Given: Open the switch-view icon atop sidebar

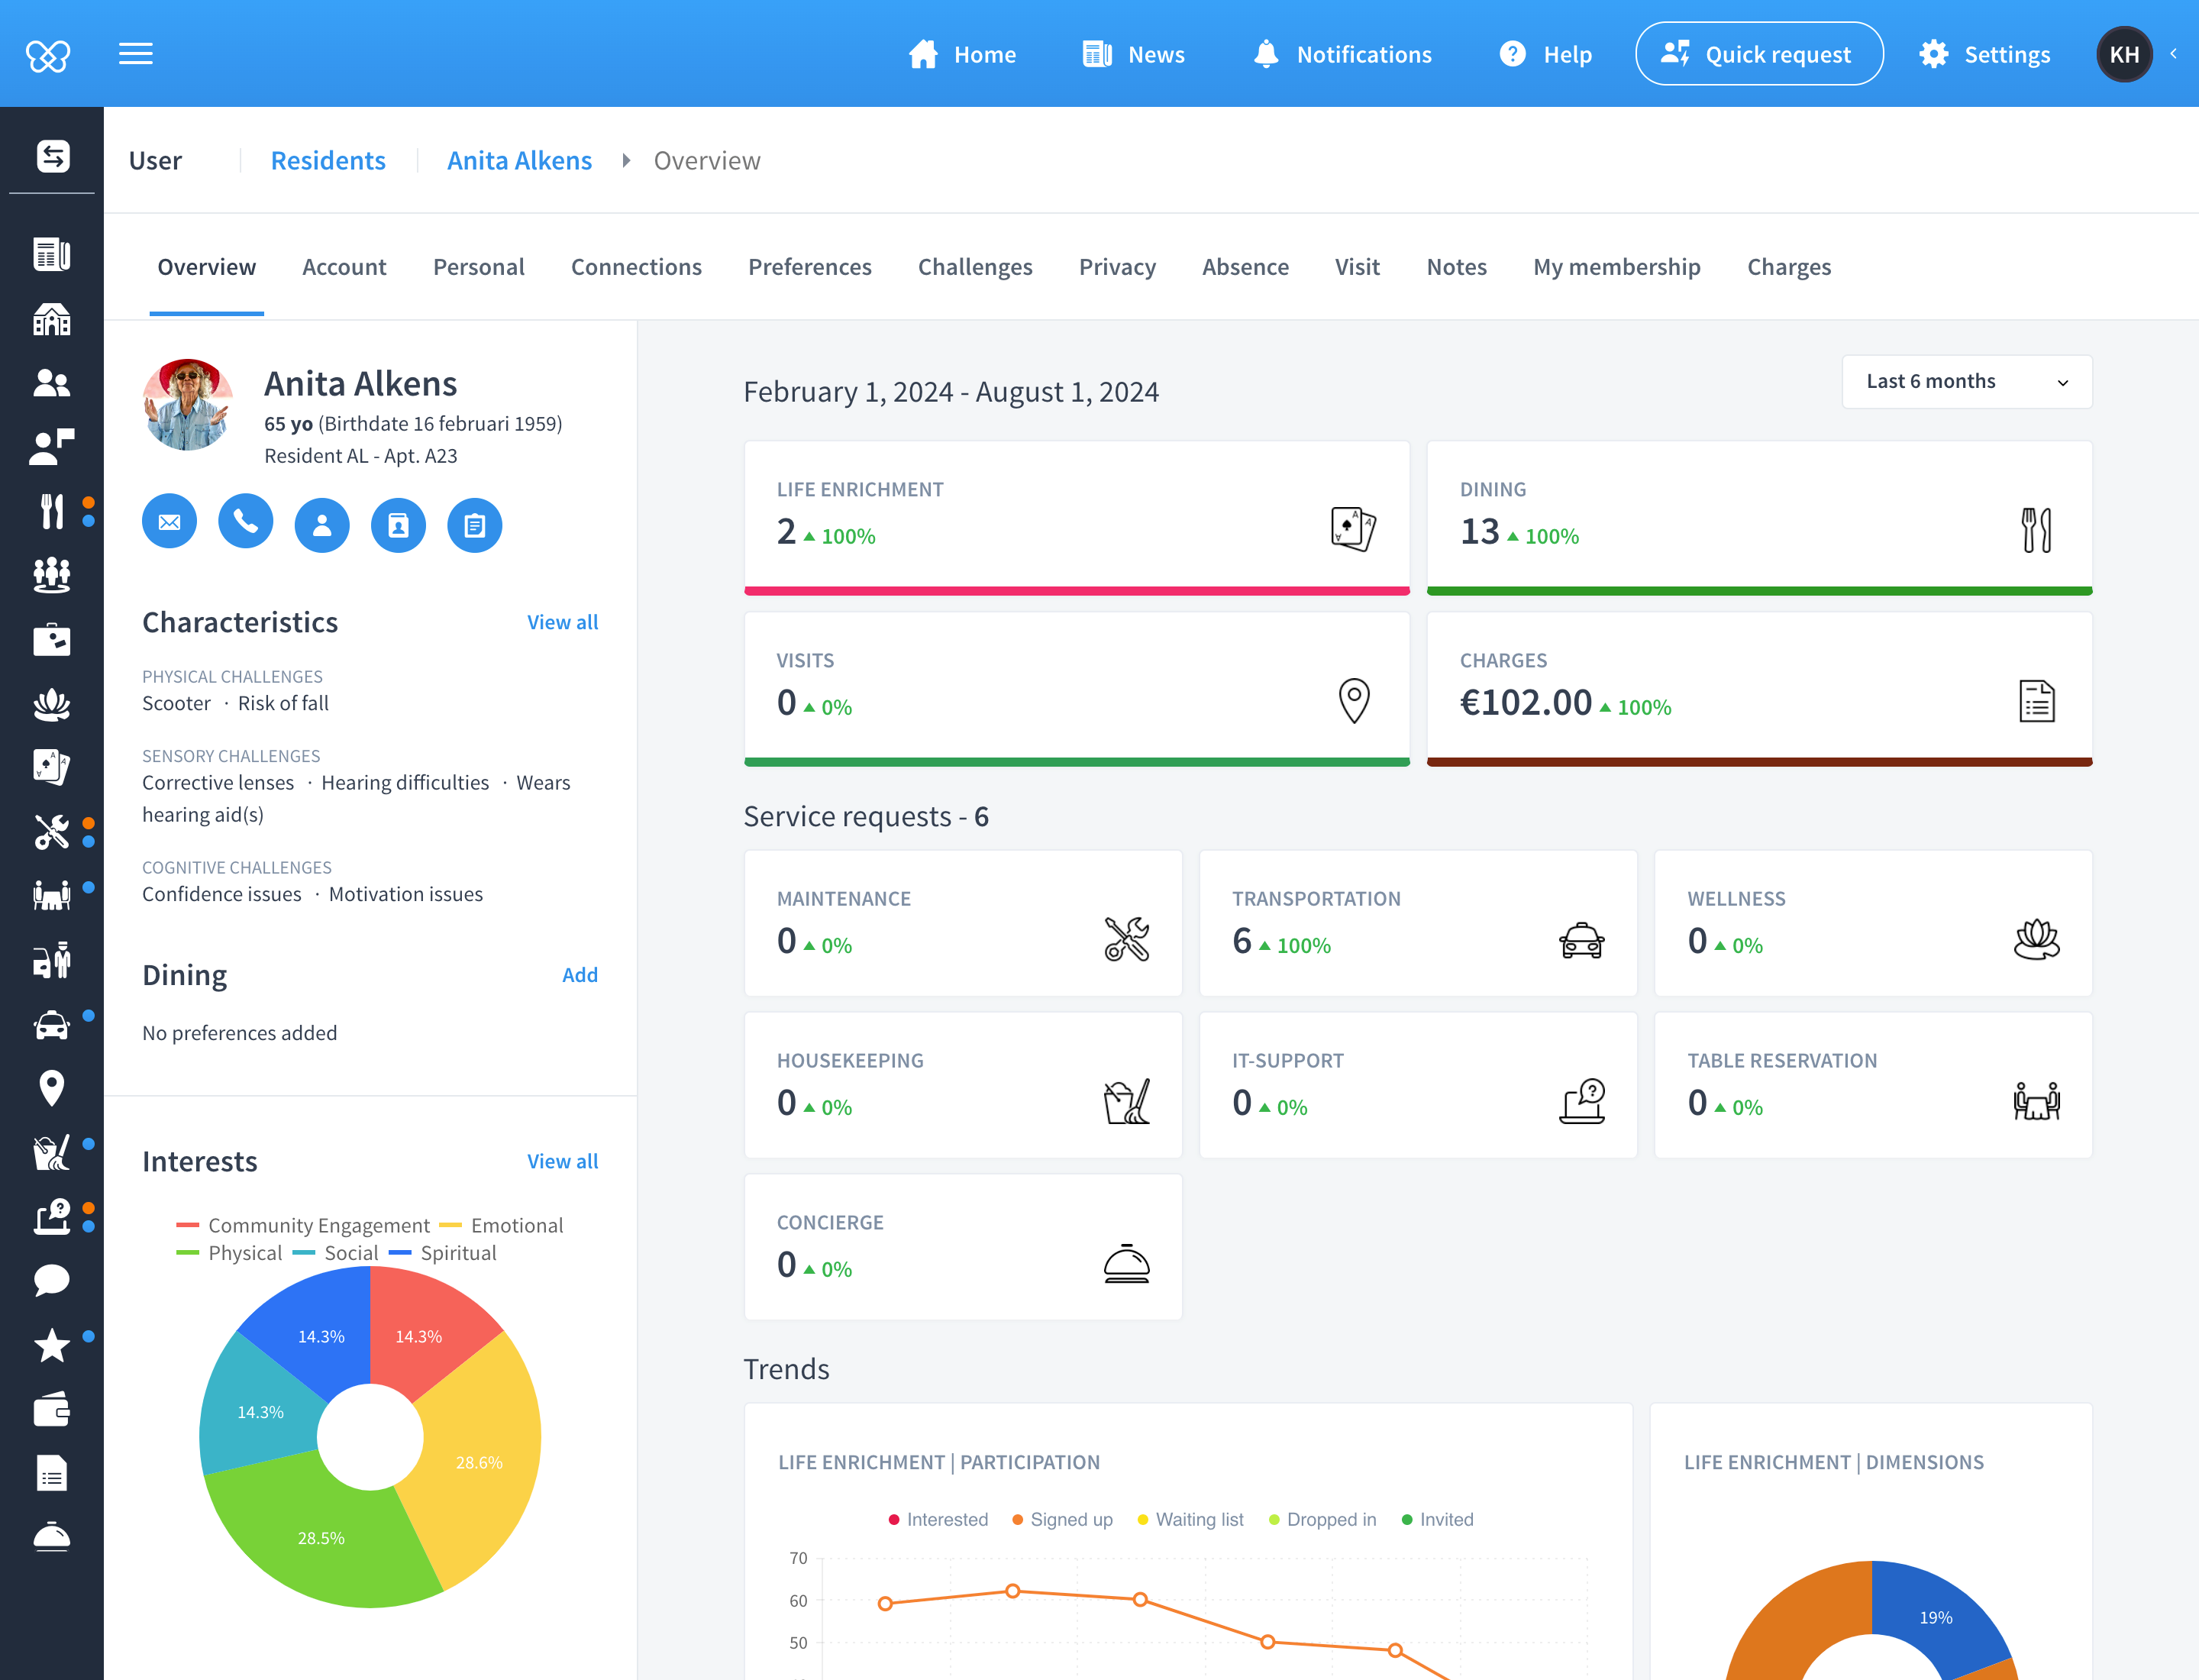Looking at the screenshot, I should tap(52, 156).
